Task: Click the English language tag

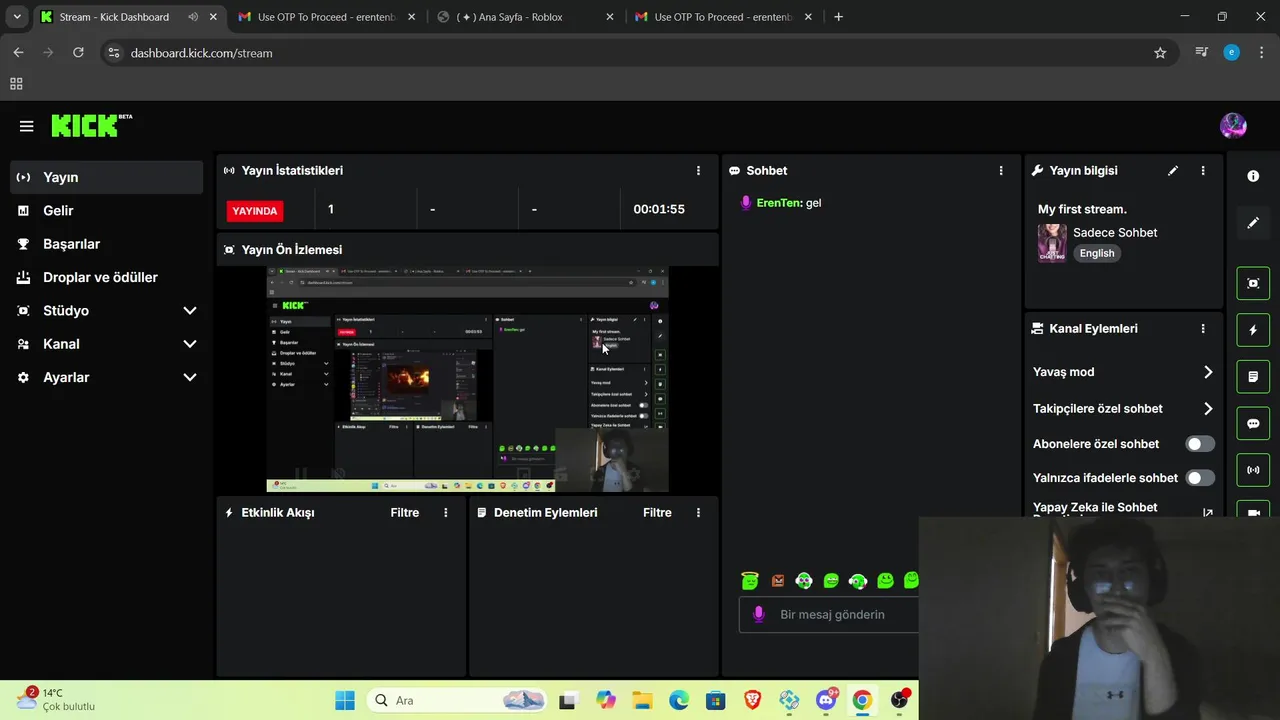Action: point(1097,254)
